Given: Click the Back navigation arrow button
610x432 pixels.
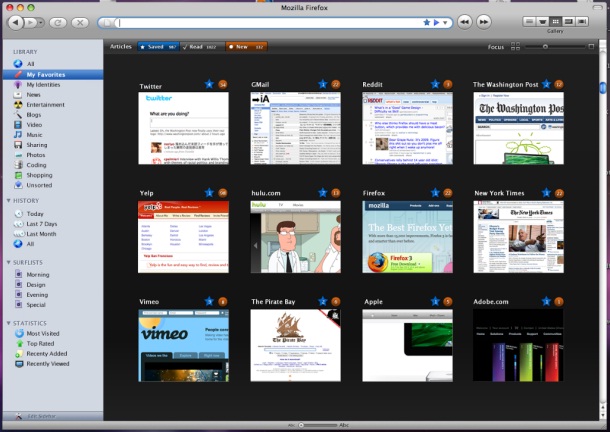Looking at the screenshot, I should click(x=16, y=23).
